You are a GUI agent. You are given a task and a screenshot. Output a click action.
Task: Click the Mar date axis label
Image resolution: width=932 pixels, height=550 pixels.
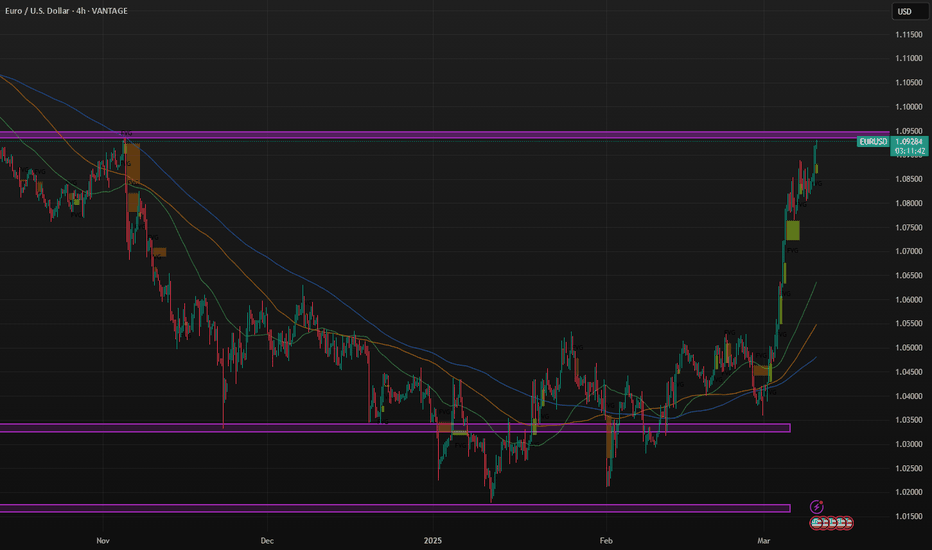click(x=763, y=540)
